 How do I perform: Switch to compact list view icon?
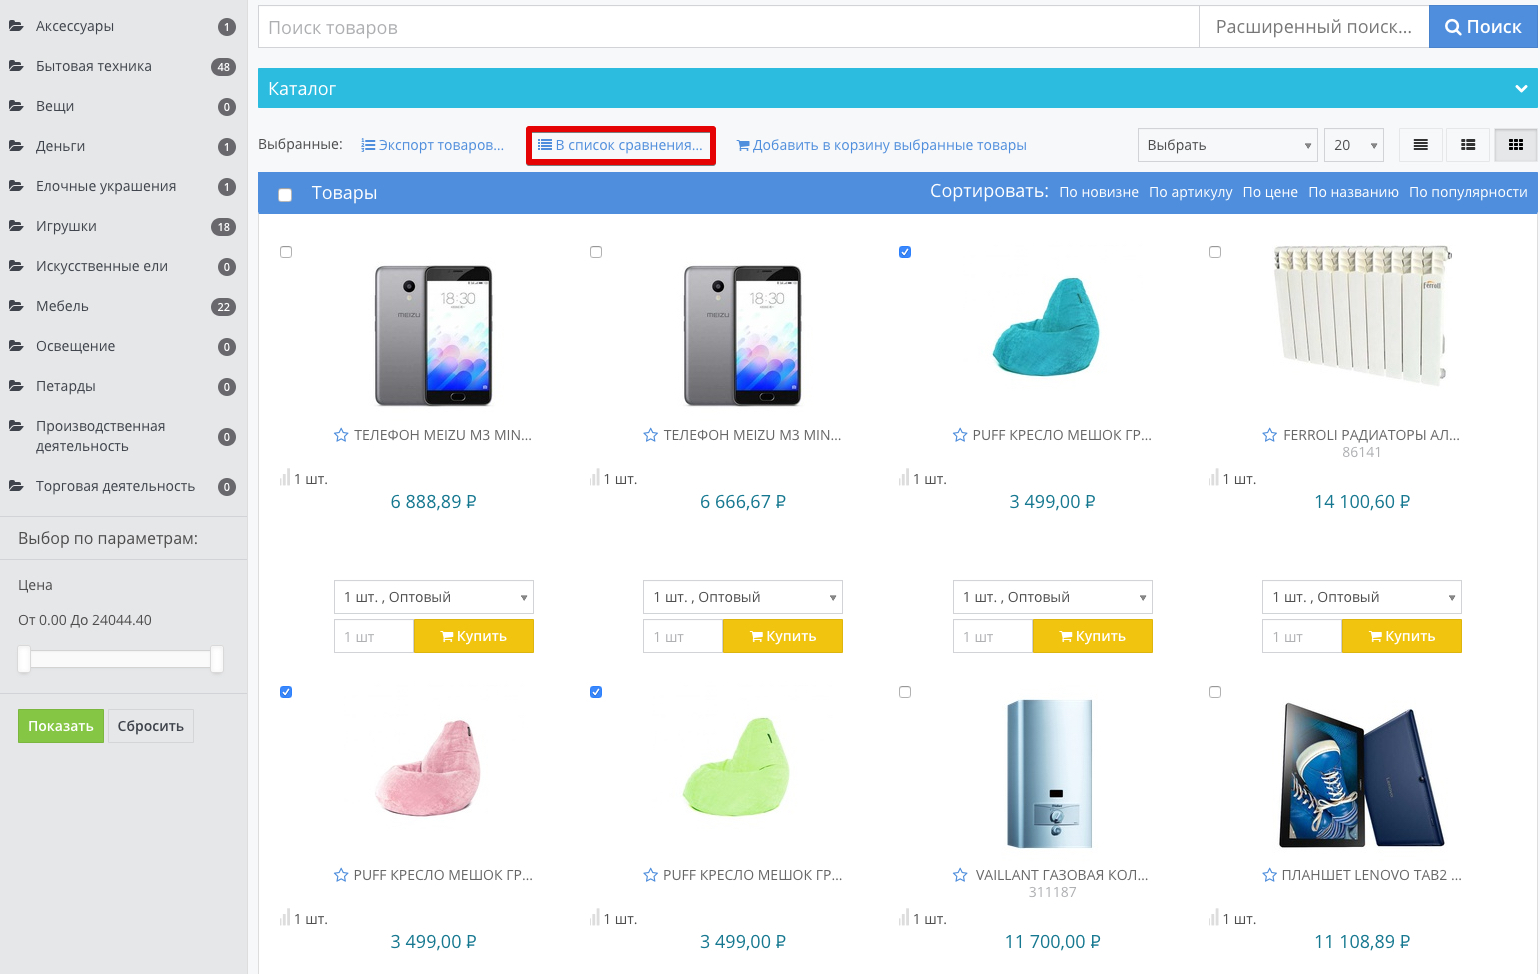(x=1420, y=145)
